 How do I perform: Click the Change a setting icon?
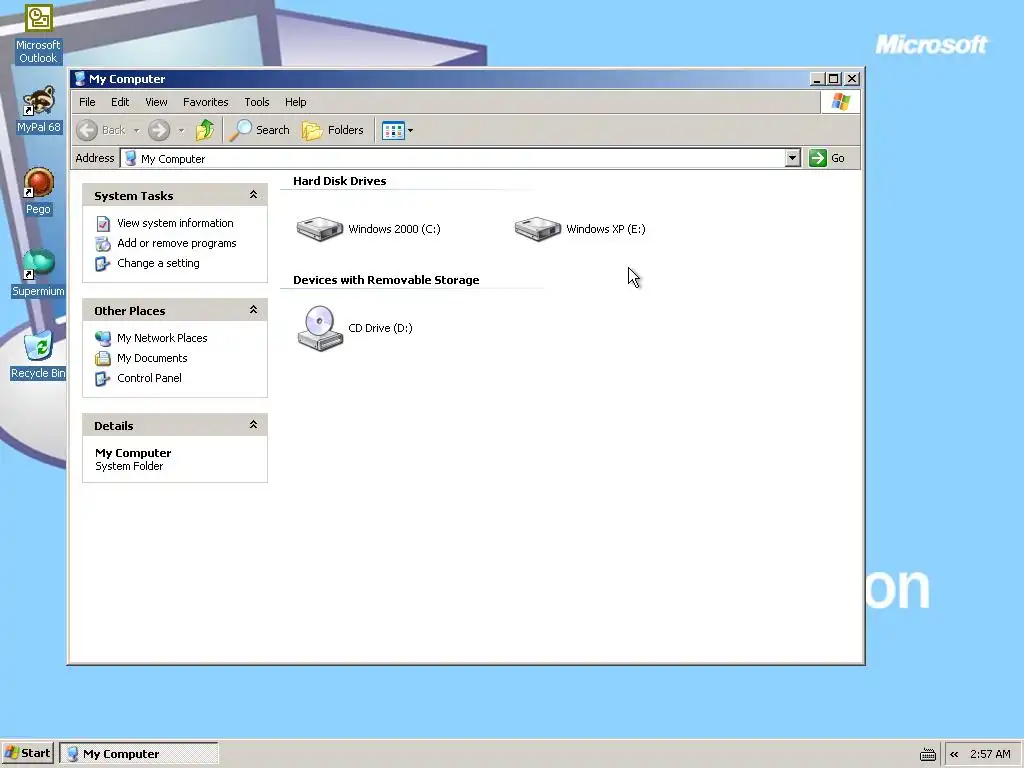[103, 264]
